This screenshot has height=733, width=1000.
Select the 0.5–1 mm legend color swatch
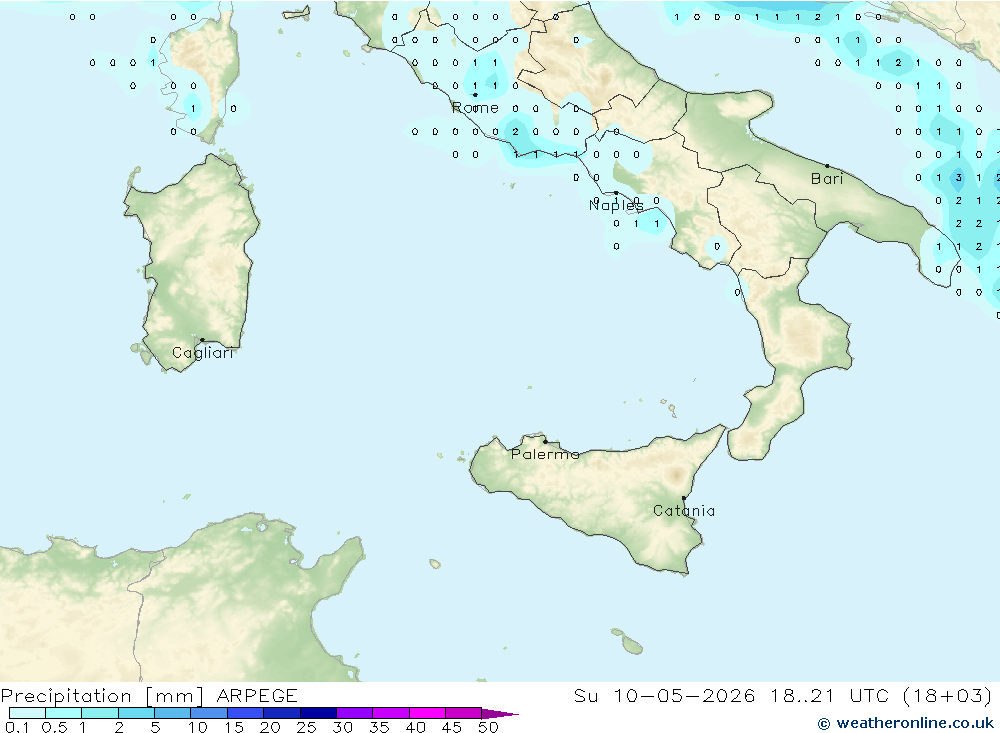(64, 713)
